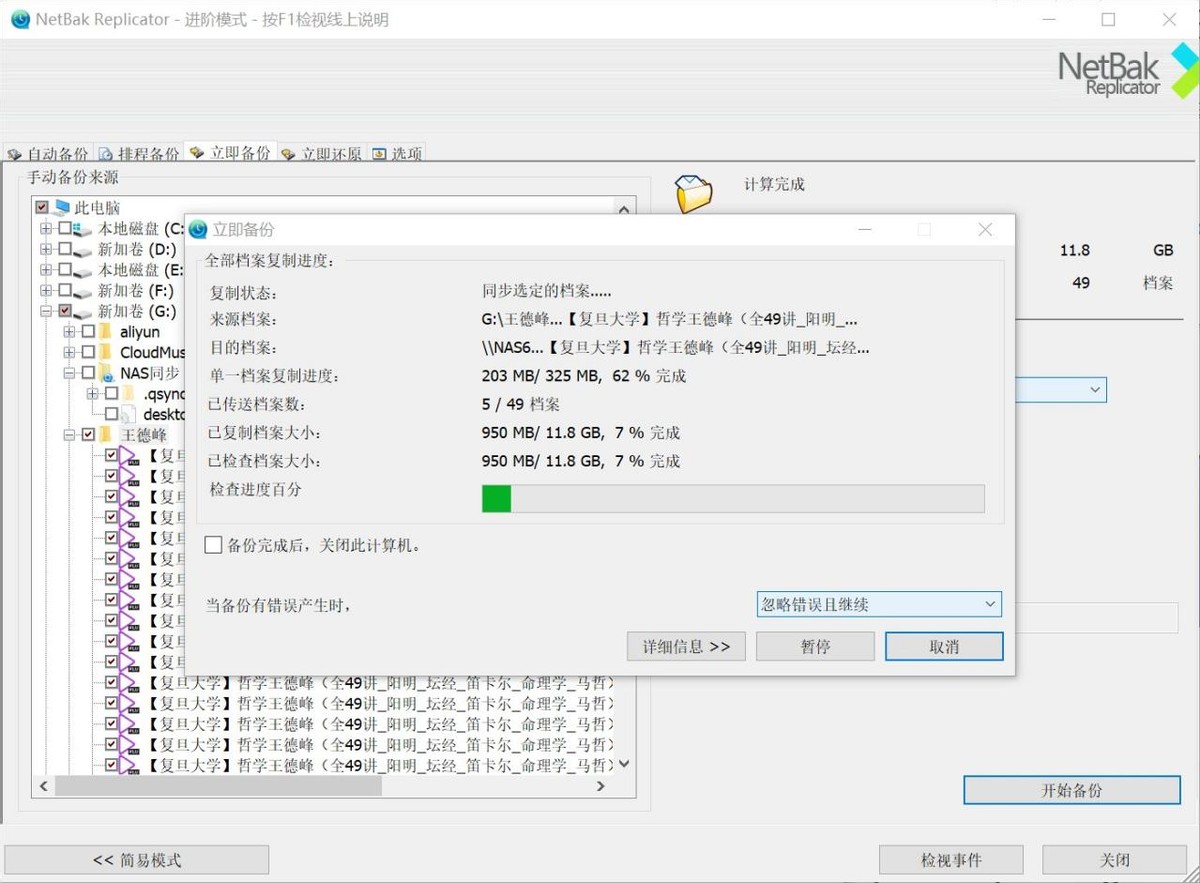The width and height of the screenshot is (1200, 883).
Task: Enable shutdown after backup completion checkbox
Action: click(213, 545)
